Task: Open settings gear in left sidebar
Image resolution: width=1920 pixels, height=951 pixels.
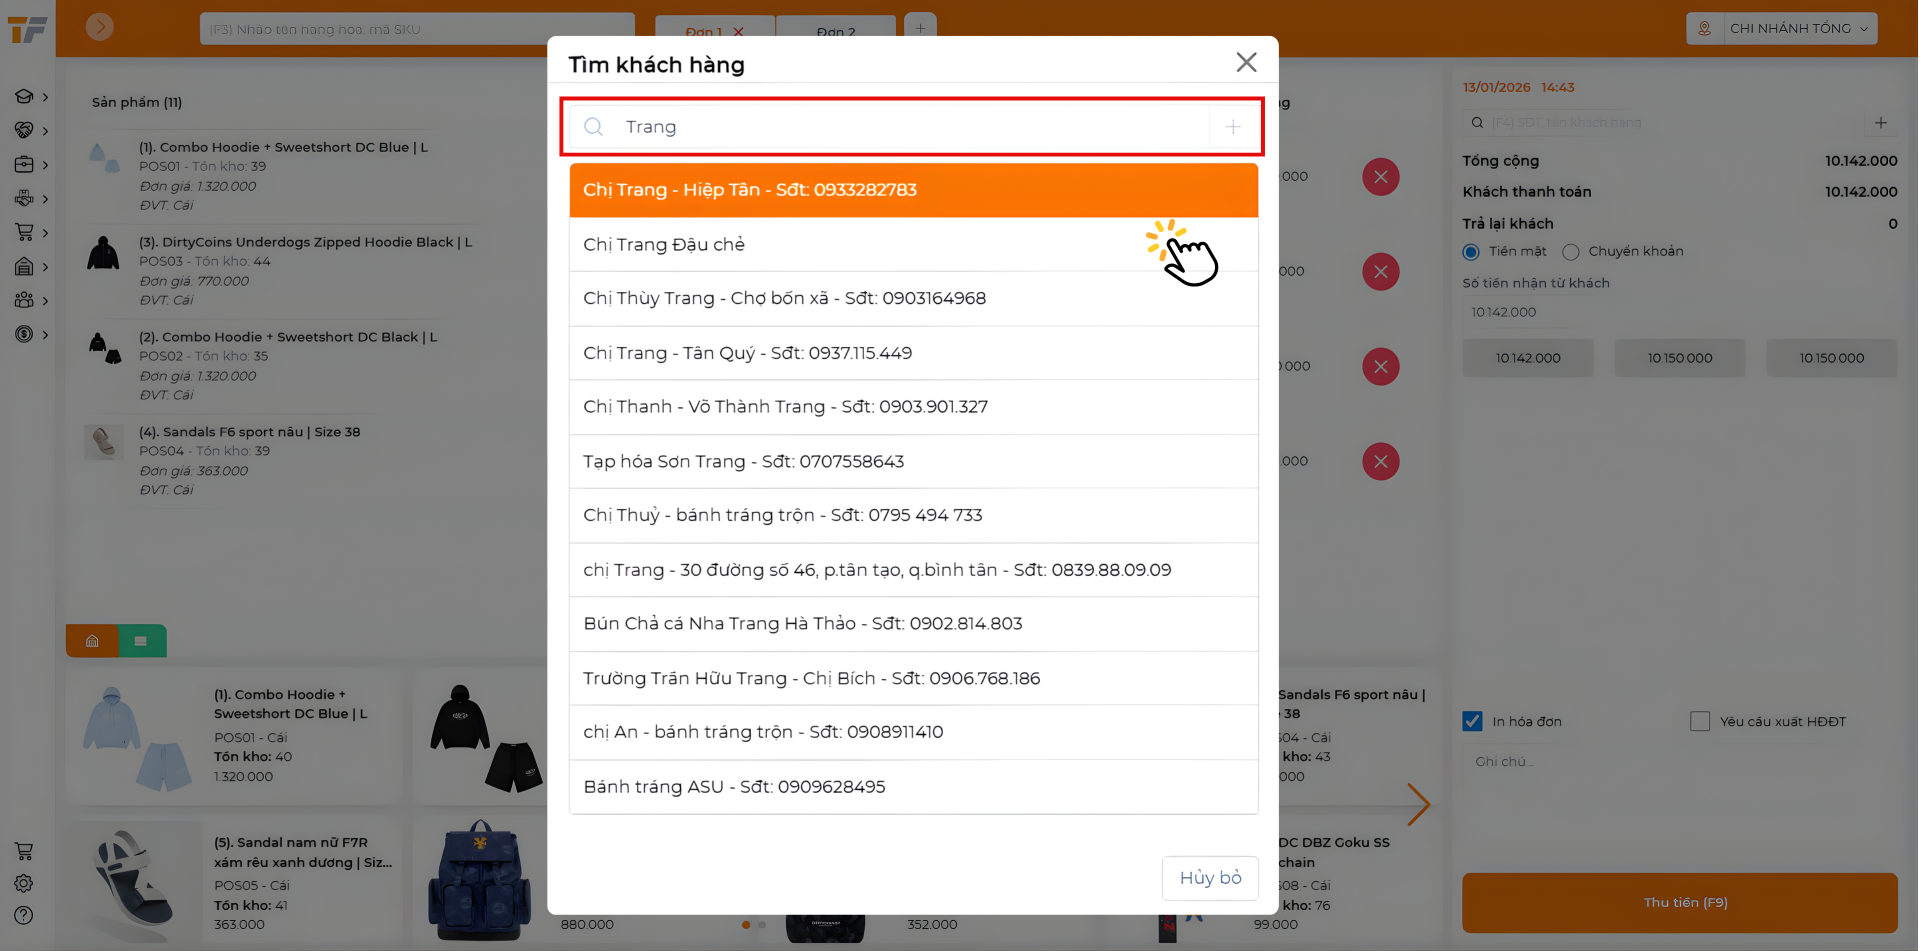Action: pyautogui.click(x=24, y=883)
